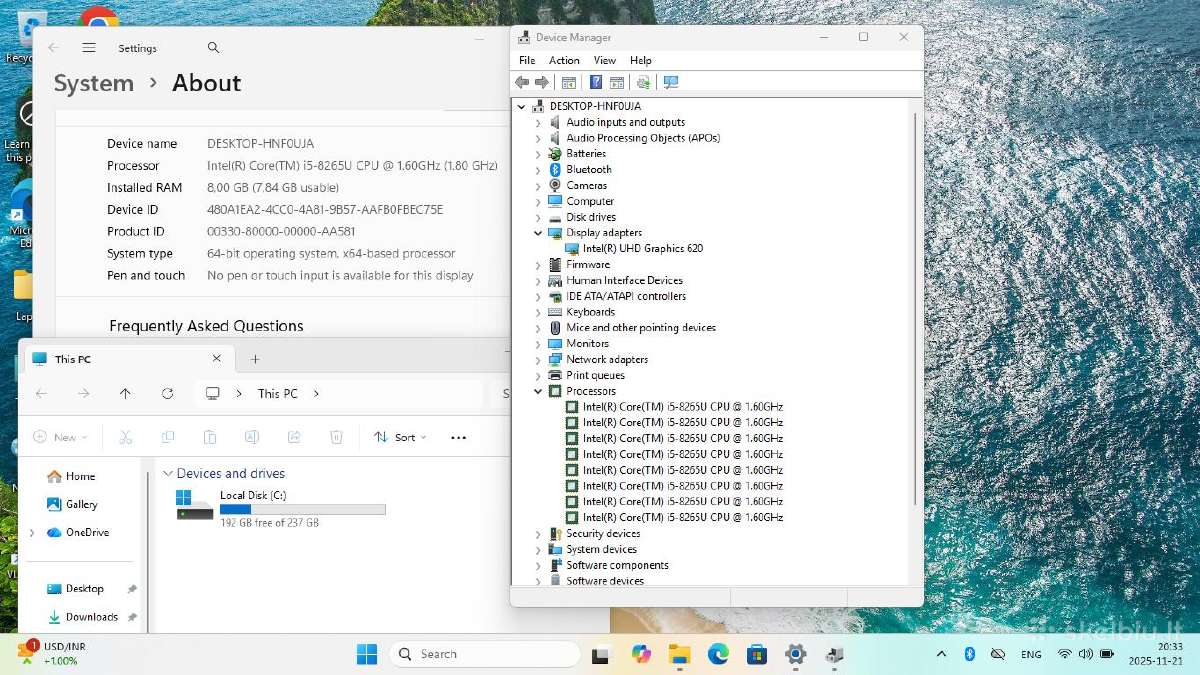Click the Settings window back arrow
Screen dimensions: 1200x675
(x=53, y=48)
